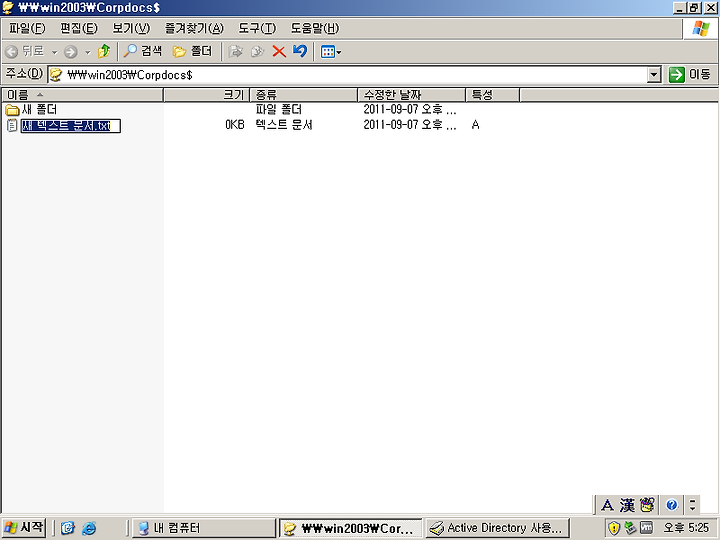Sort by the 수정한 날짜 column header
The height and width of the screenshot is (540, 720).
point(411,95)
